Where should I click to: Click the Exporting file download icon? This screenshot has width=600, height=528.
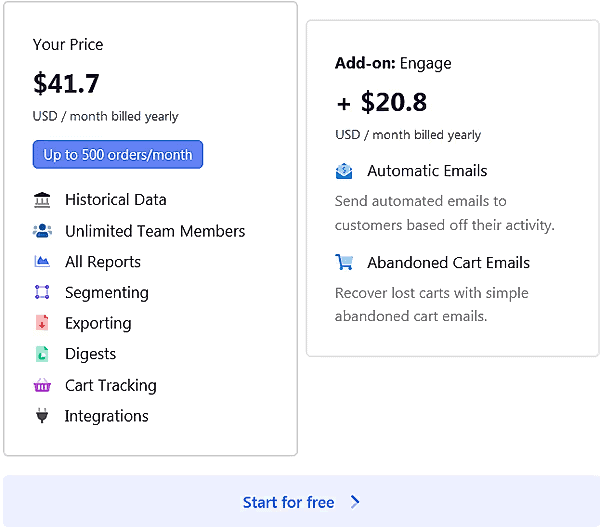[x=42, y=323]
